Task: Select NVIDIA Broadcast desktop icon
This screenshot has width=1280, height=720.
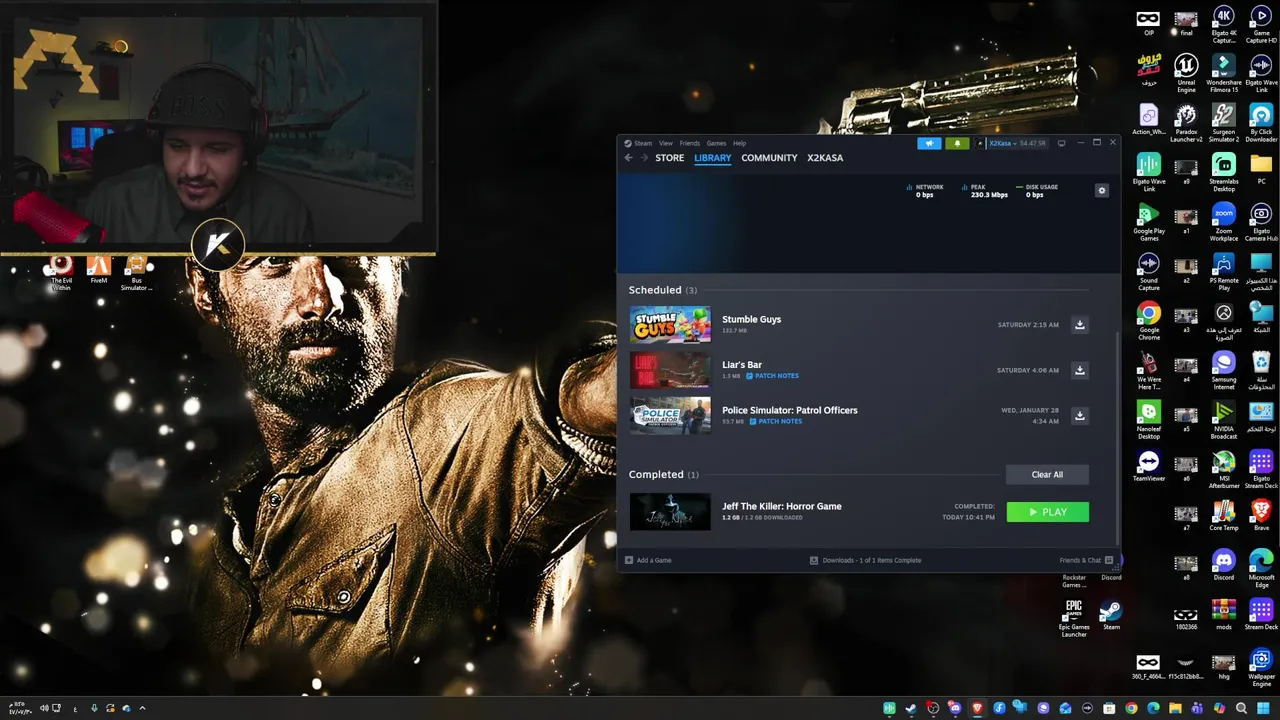Action: coord(1223,420)
